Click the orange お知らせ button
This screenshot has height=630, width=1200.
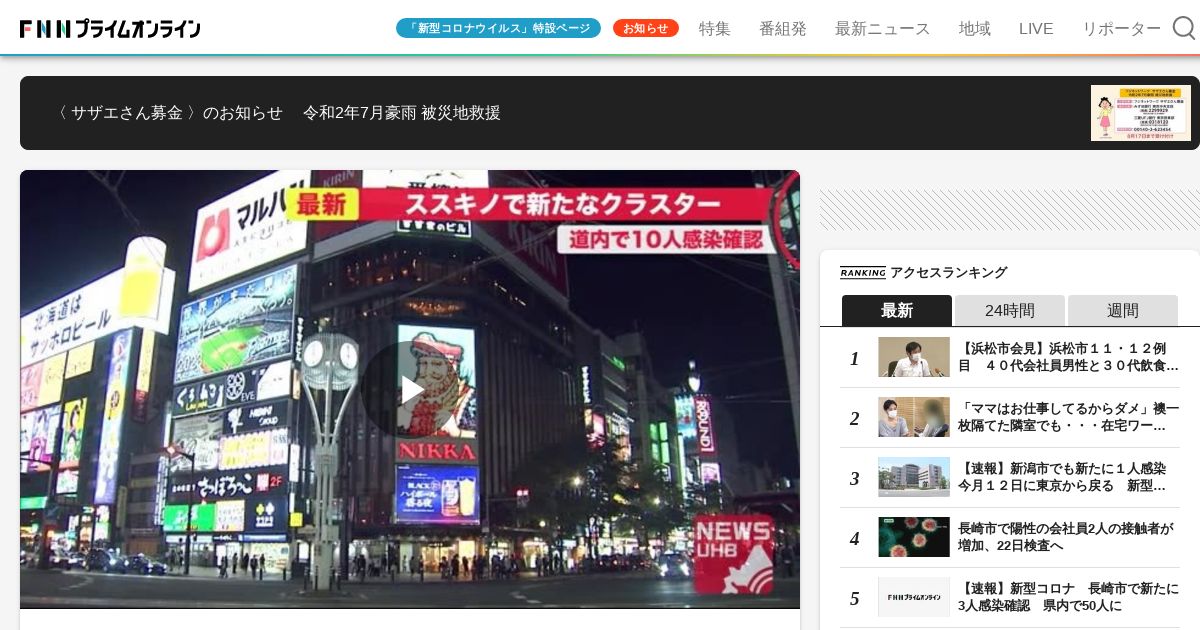646,28
